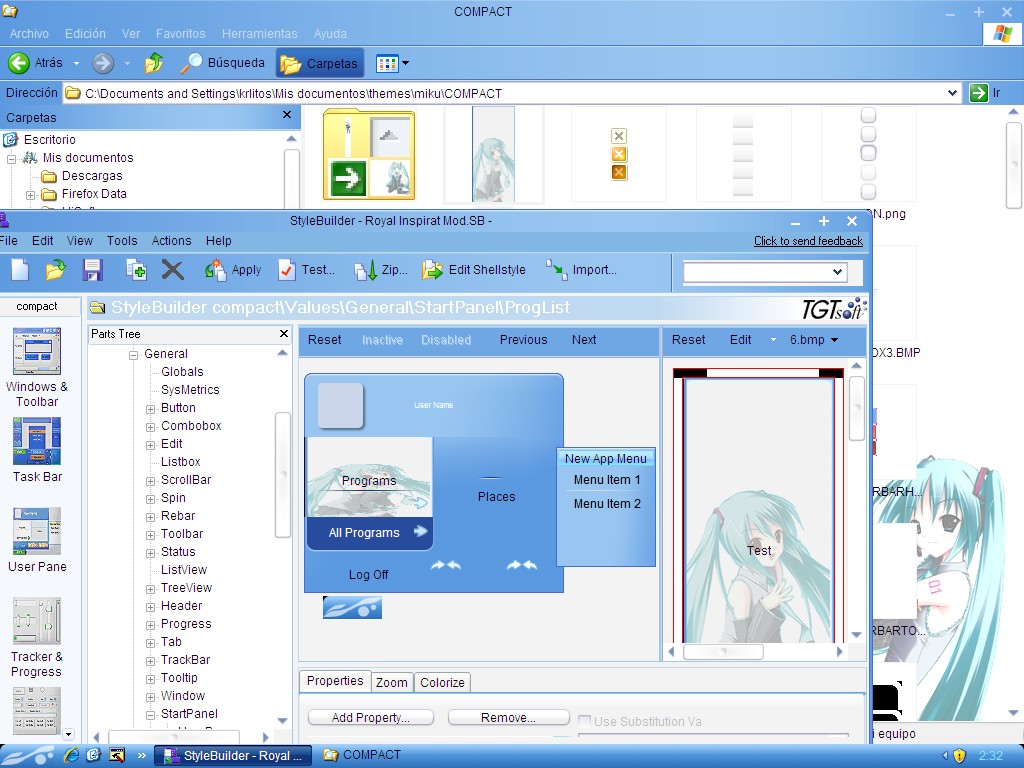Toggle the Carpetas folders pane button

319,63
